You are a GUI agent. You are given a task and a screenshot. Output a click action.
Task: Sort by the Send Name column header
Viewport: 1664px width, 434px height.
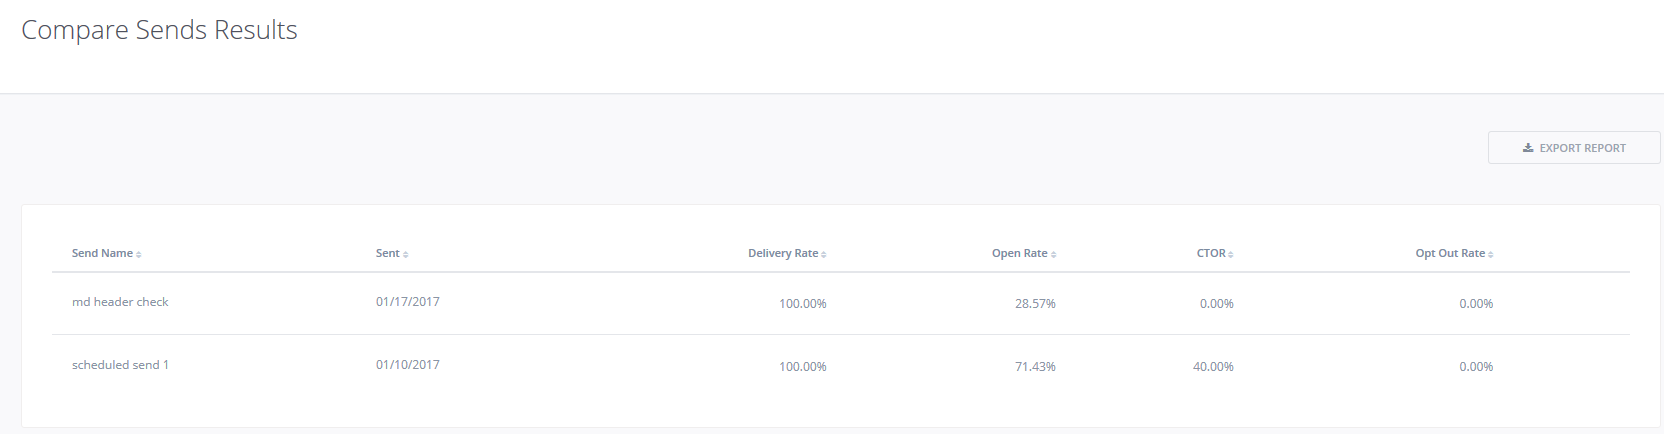pos(106,254)
